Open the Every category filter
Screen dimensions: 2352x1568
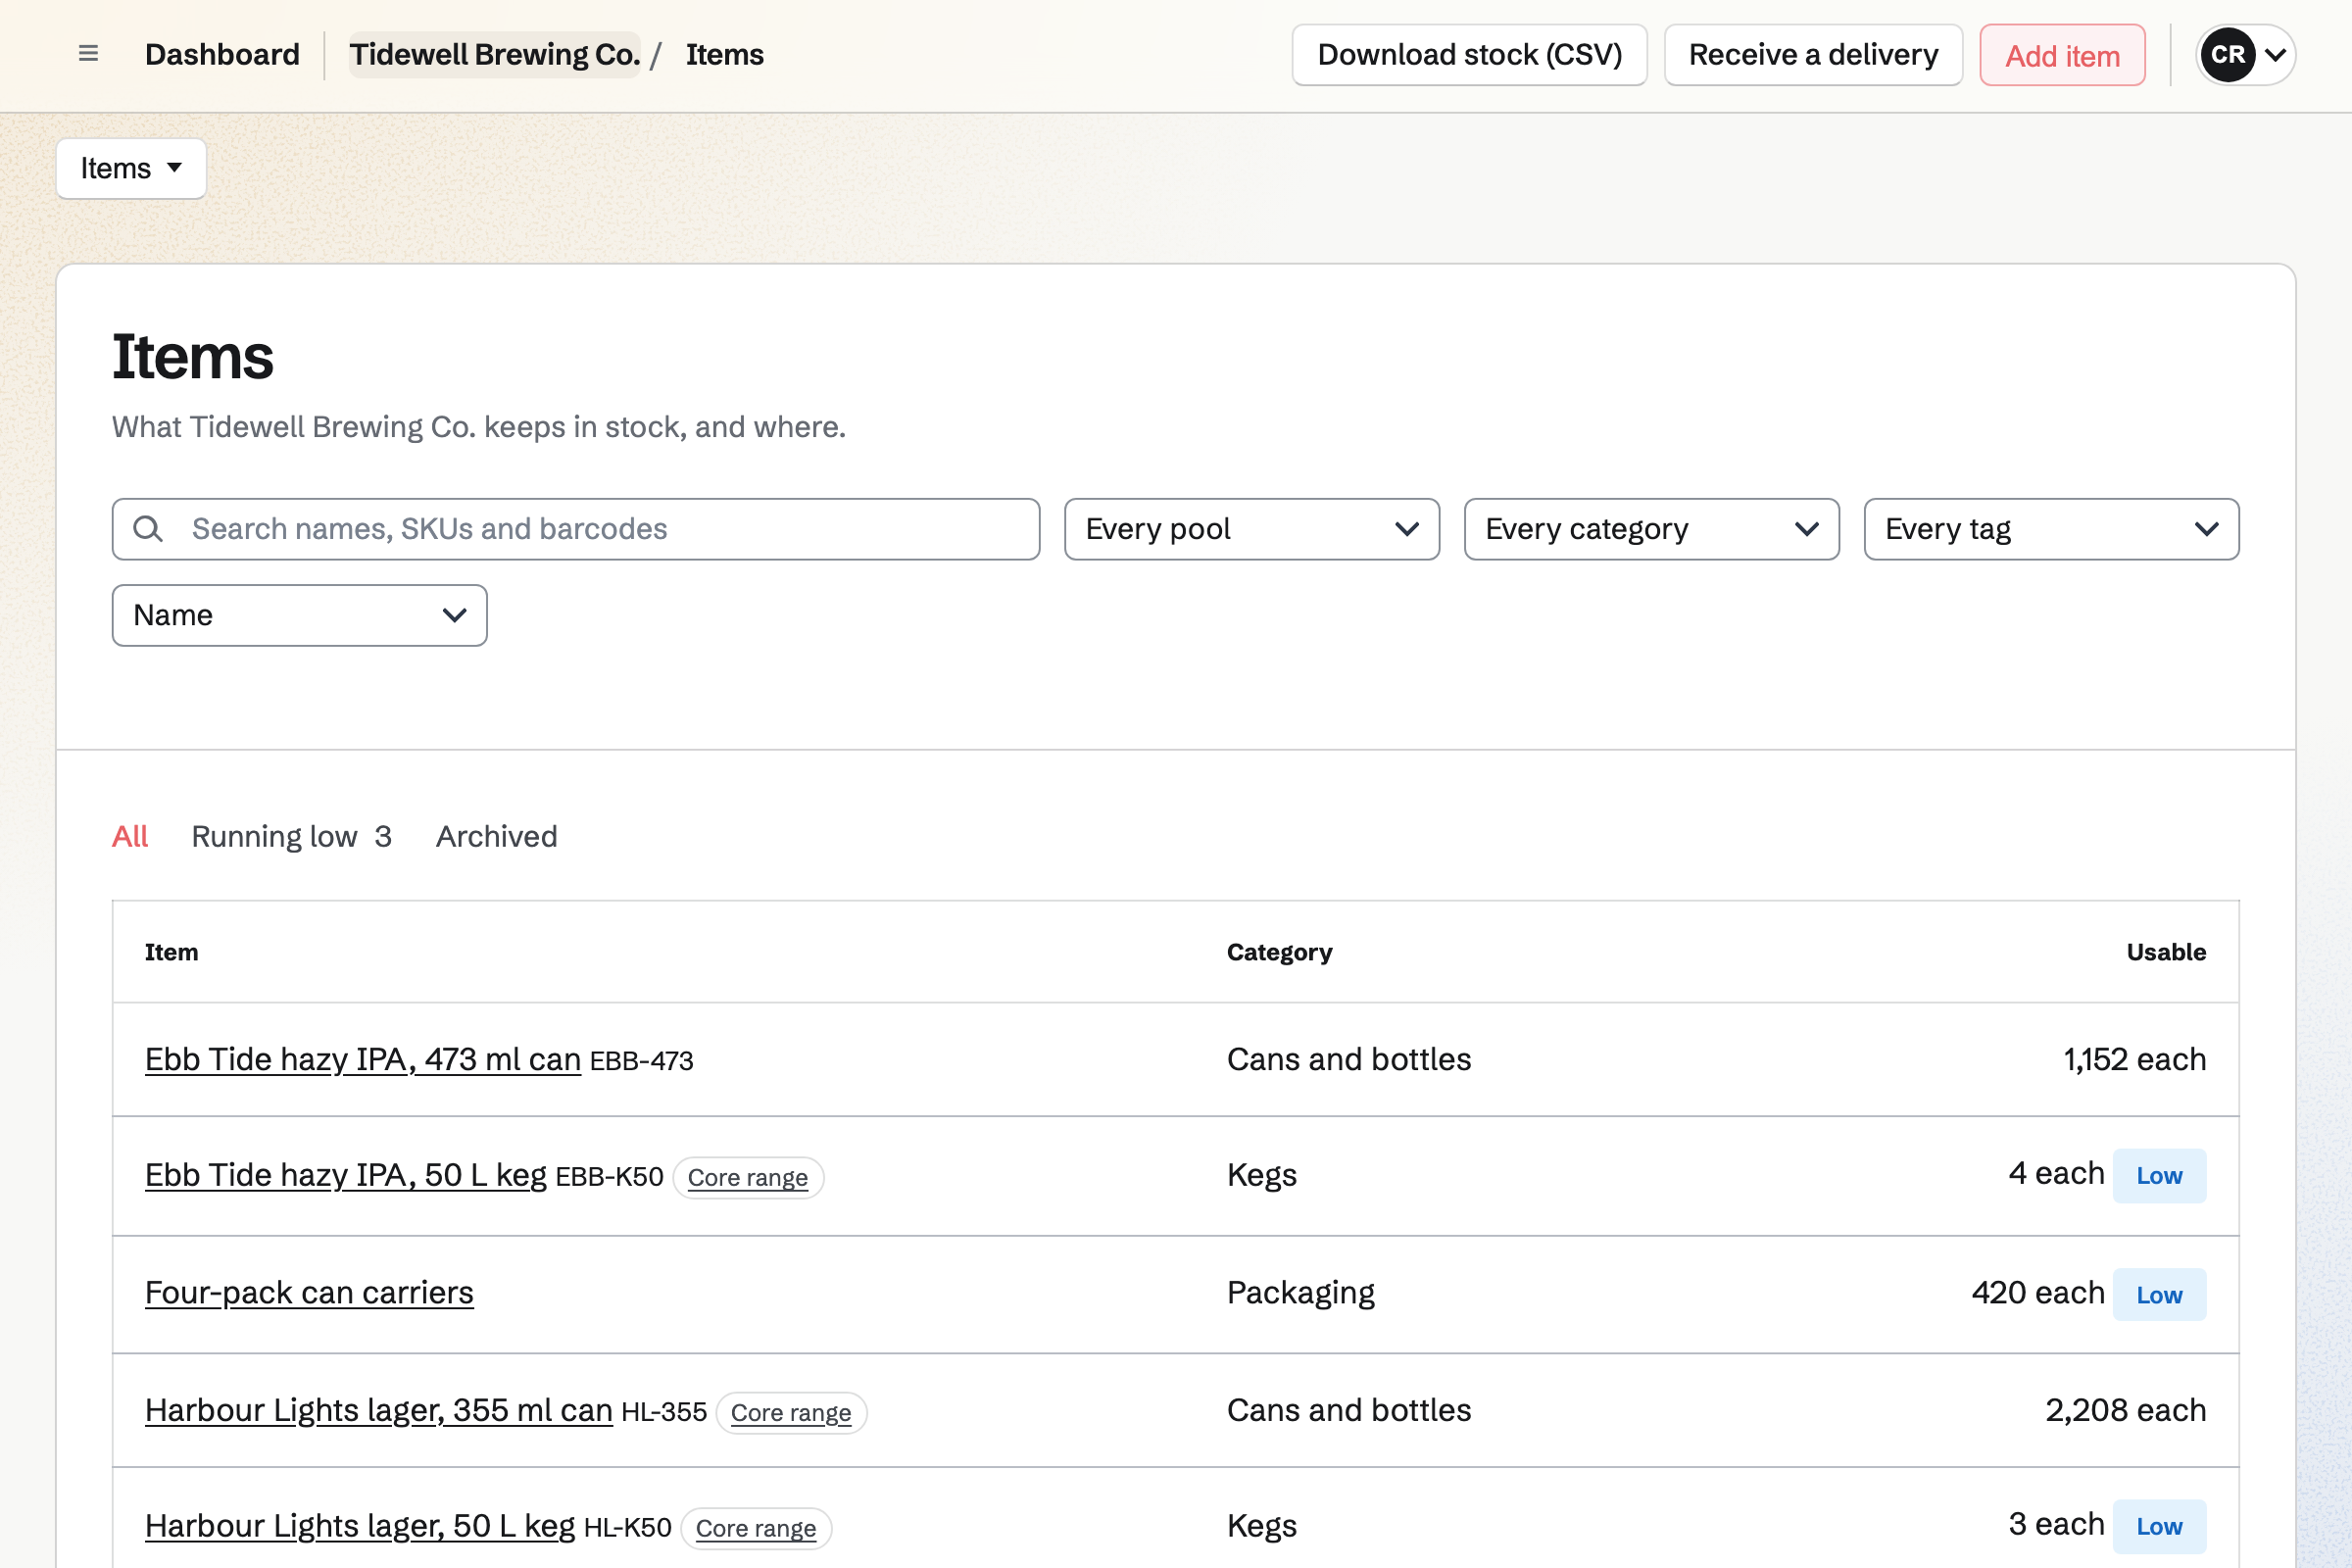click(1651, 529)
